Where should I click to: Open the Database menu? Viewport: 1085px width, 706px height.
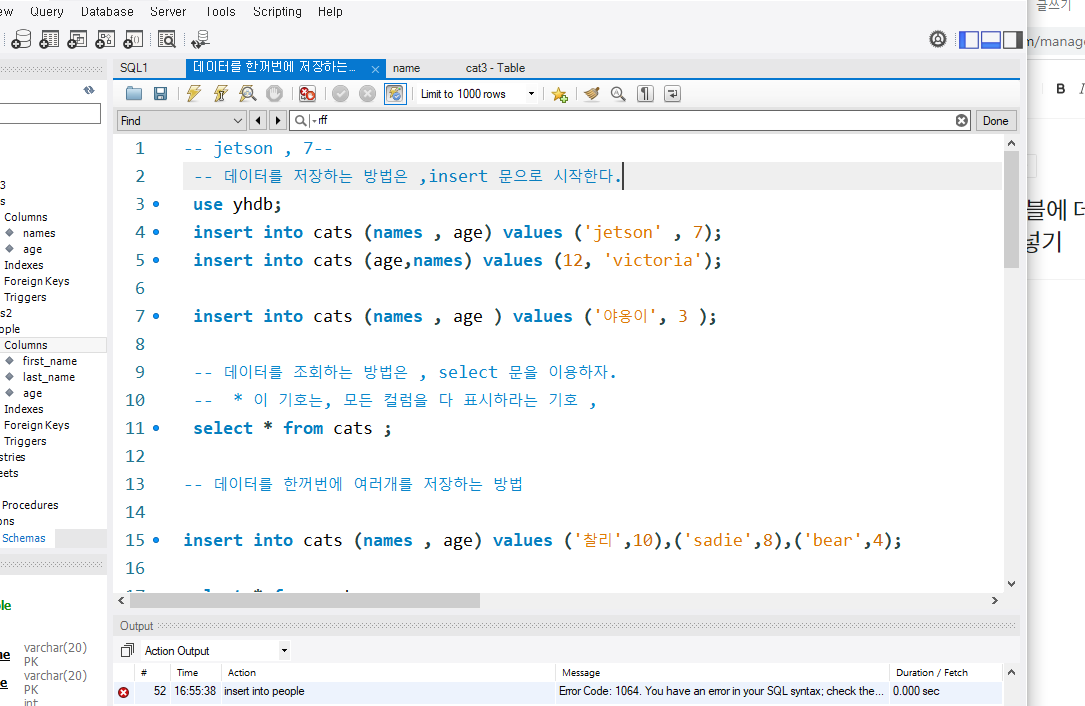pyautogui.click(x=107, y=12)
